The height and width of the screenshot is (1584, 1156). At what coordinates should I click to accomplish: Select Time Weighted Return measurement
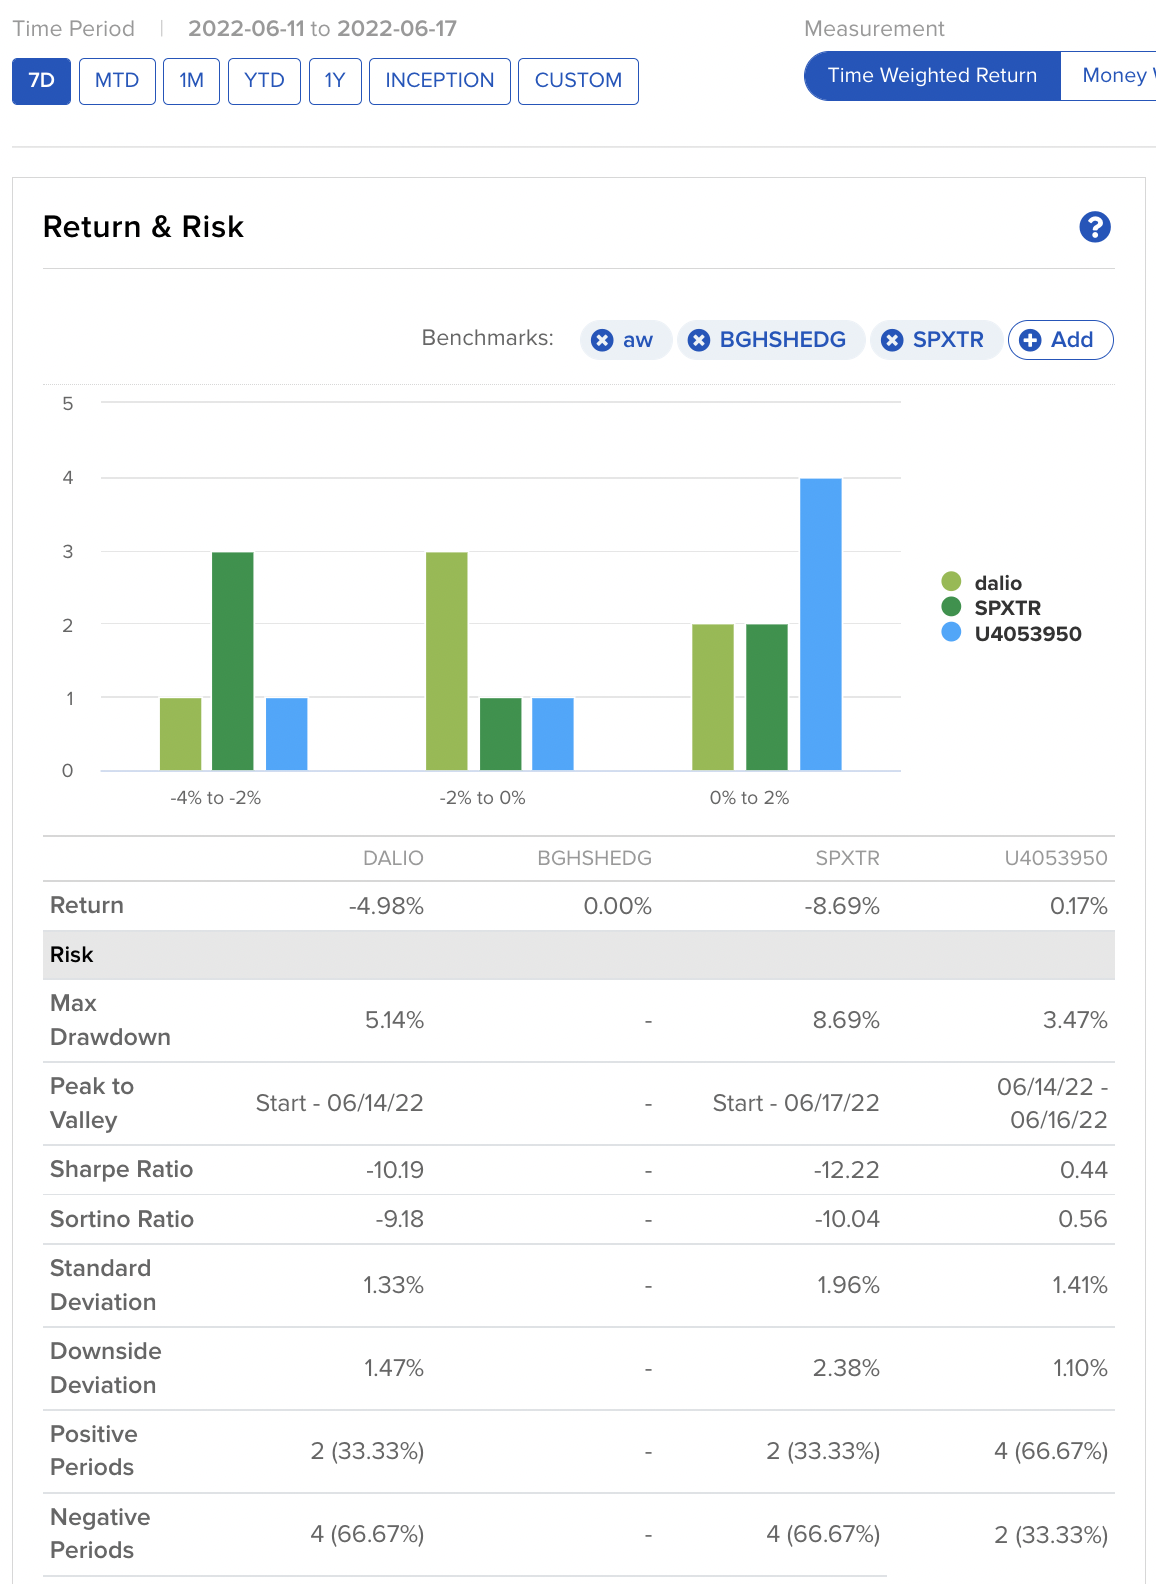[x=932, y=76]
